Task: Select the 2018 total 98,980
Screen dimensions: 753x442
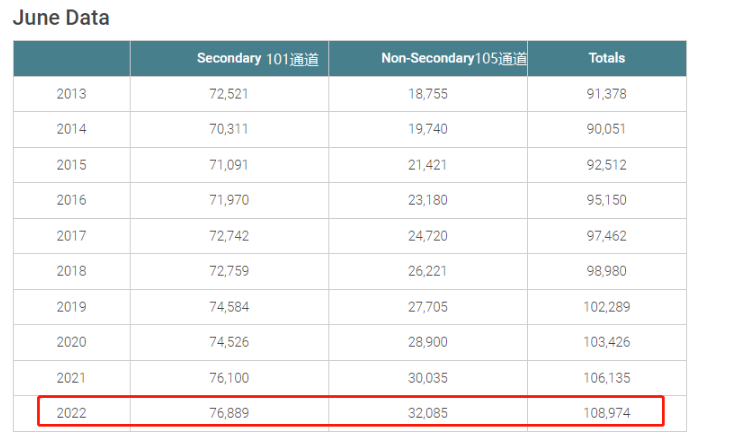Action: tap(606, 271)
